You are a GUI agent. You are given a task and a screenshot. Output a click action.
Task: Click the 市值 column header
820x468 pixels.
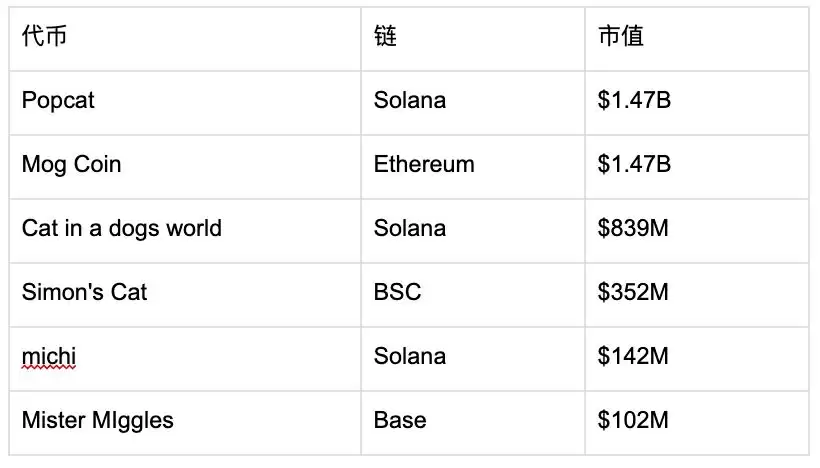620,37
